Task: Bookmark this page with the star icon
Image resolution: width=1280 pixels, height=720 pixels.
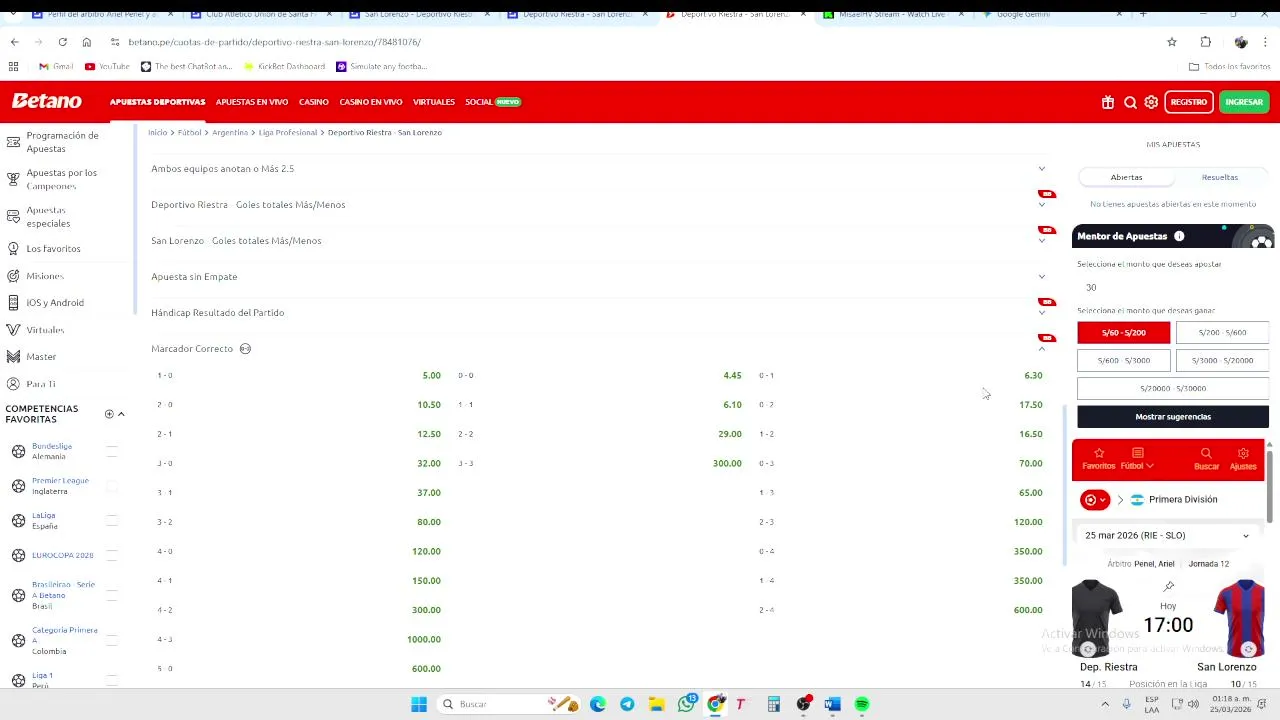Action: (x=1172, y=42)
